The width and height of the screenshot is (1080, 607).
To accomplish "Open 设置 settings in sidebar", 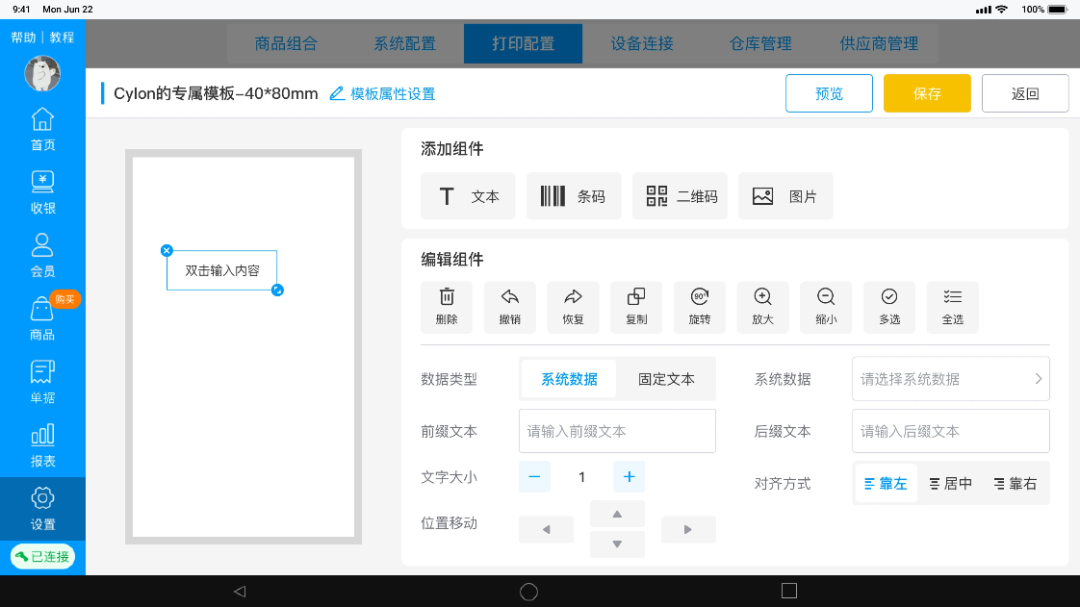I will click(42, 509).
